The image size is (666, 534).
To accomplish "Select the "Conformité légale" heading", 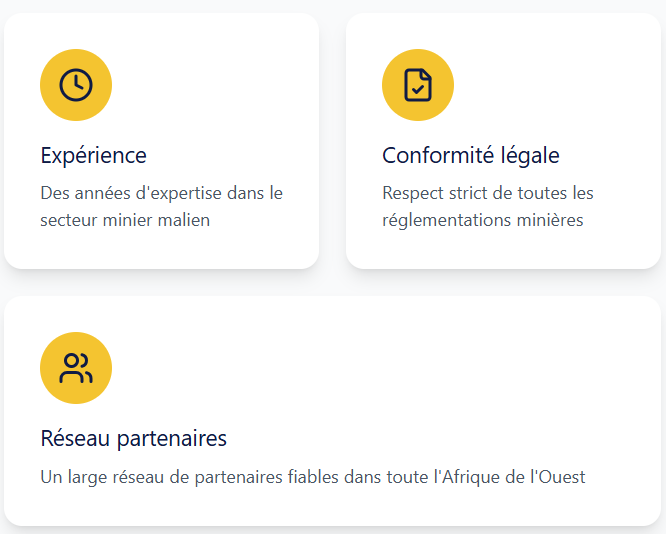I will point(471,156).
